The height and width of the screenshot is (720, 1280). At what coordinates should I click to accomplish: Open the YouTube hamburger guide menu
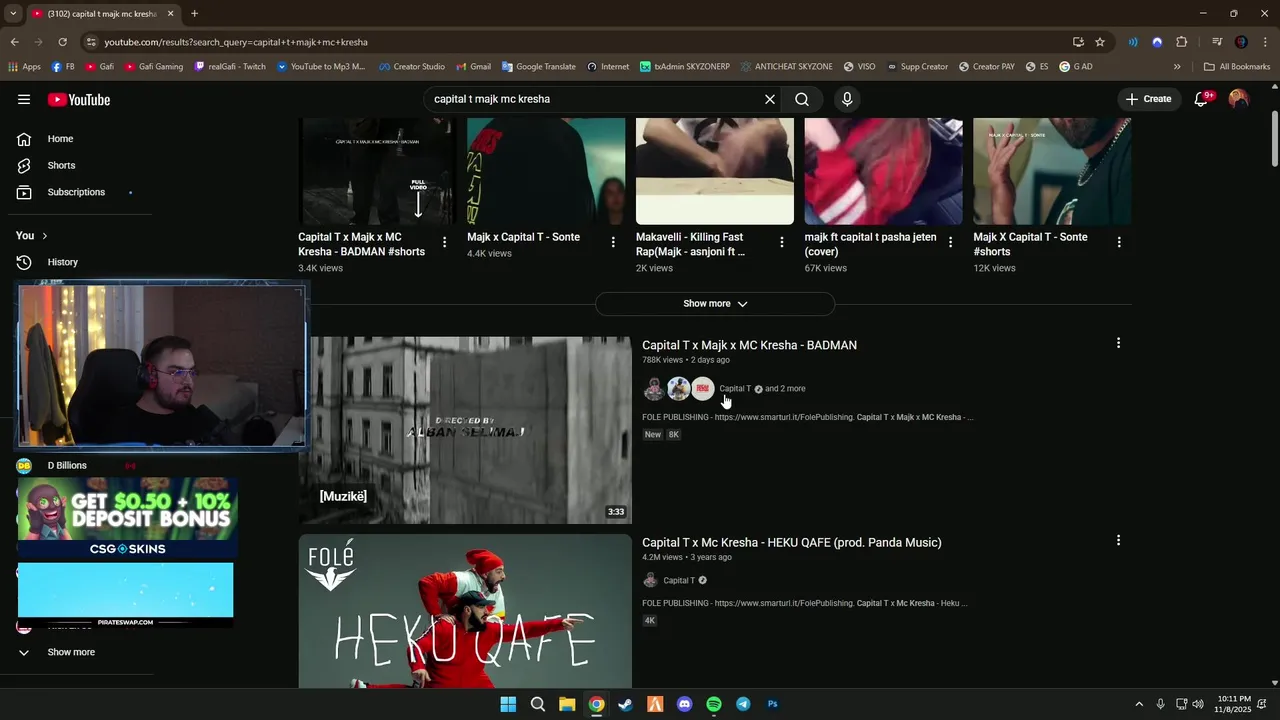24,99
